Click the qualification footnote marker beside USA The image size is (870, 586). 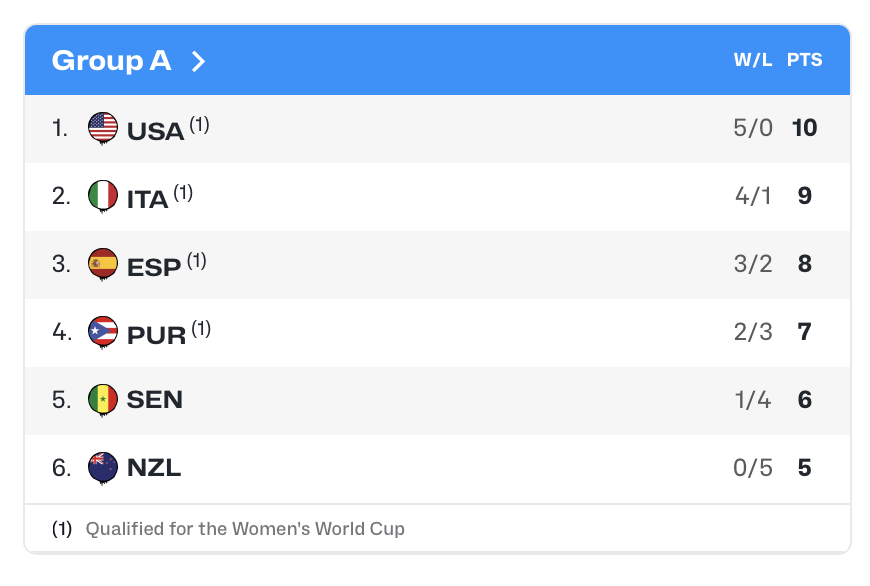point(199,124)
